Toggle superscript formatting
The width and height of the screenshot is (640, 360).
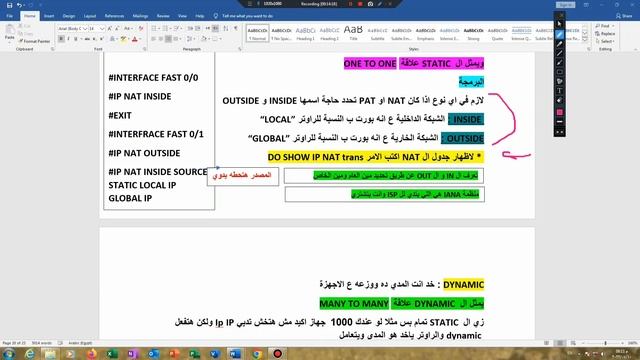coord(102,39)
